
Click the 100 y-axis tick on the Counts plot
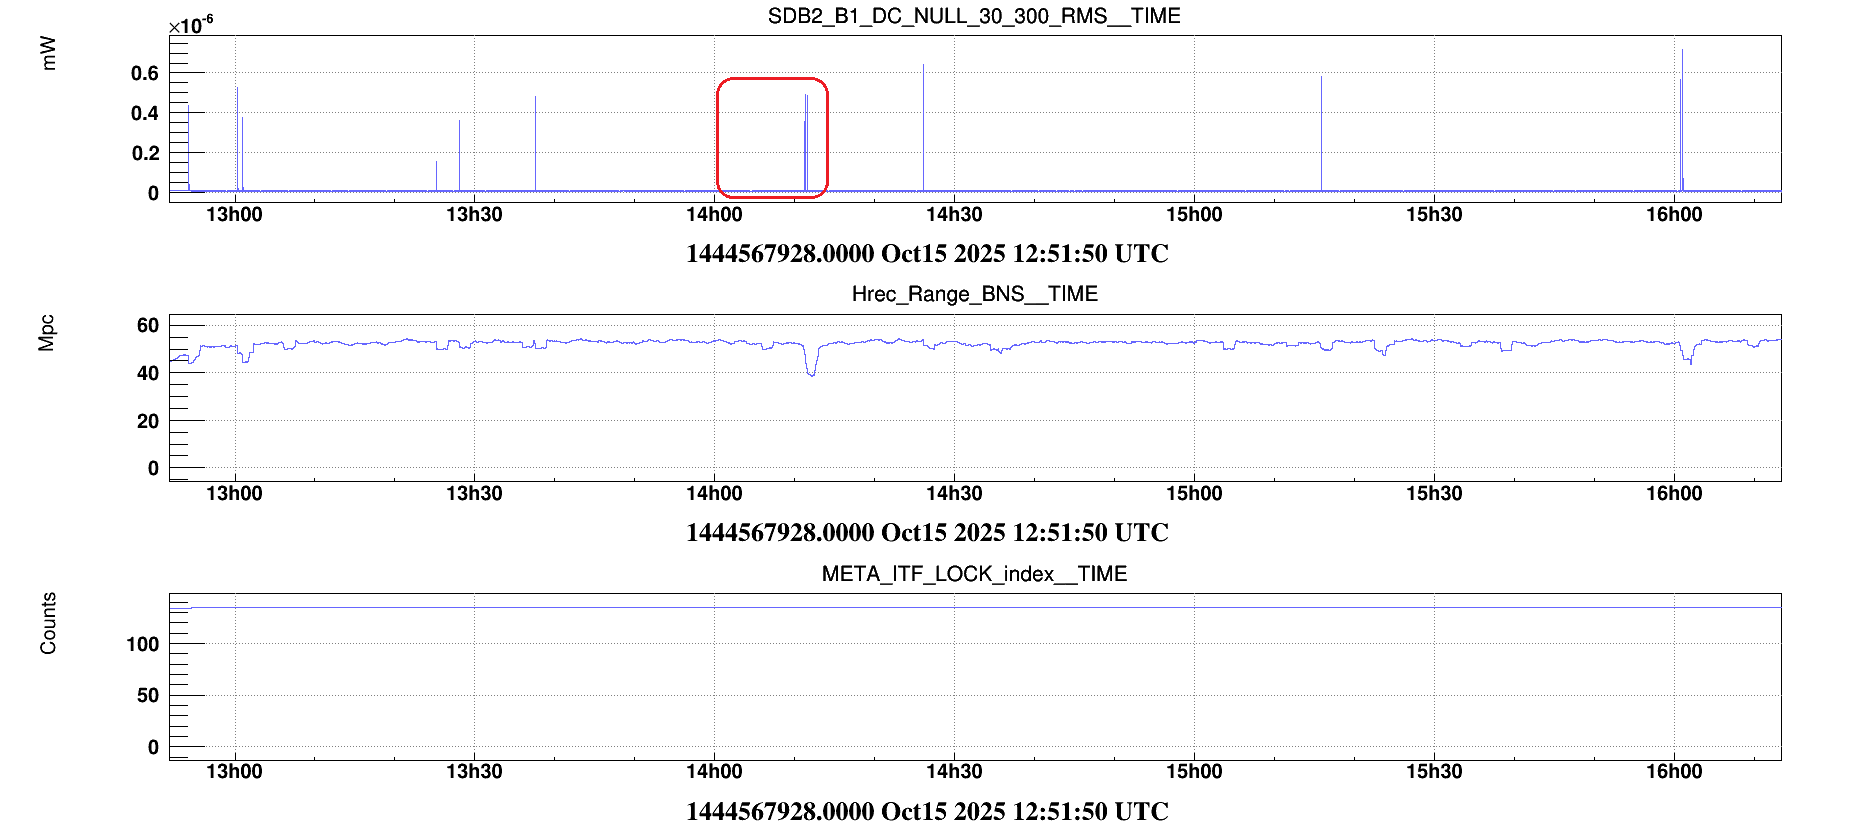(143, 644)
